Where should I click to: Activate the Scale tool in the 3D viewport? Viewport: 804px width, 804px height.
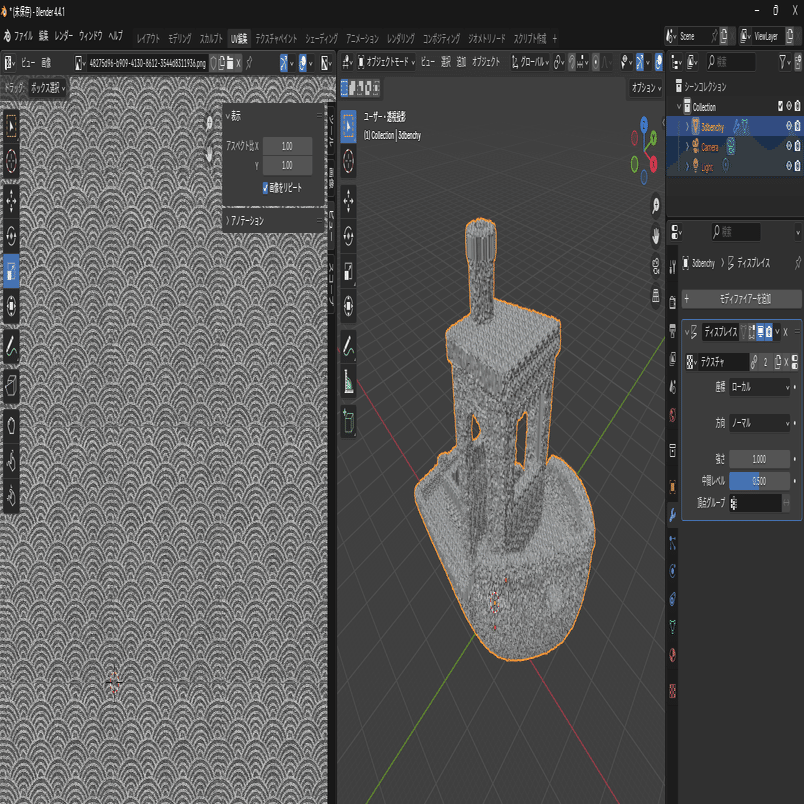click(x=348, y=271)
